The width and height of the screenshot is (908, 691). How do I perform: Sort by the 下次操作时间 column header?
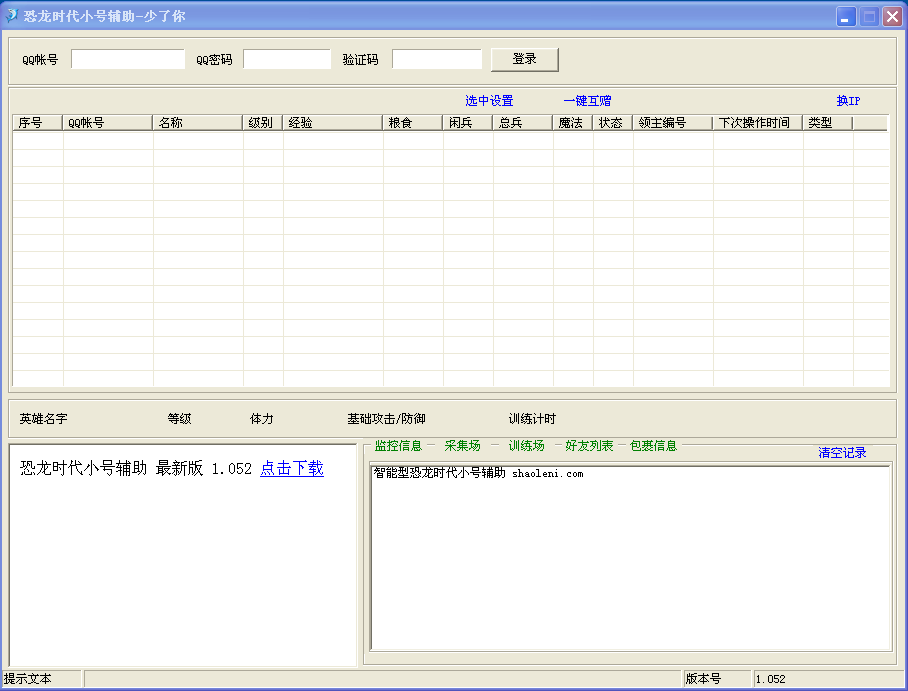[758, 123]
